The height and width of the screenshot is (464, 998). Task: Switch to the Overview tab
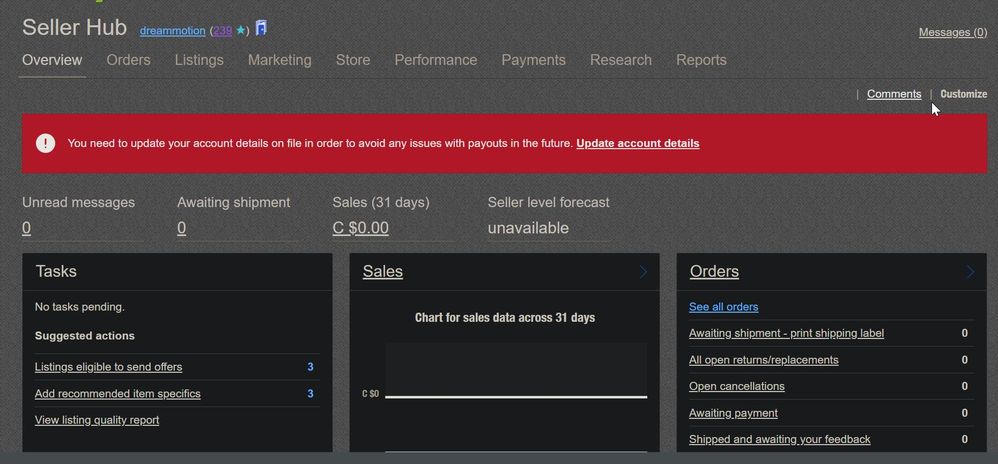pos(52,60)
